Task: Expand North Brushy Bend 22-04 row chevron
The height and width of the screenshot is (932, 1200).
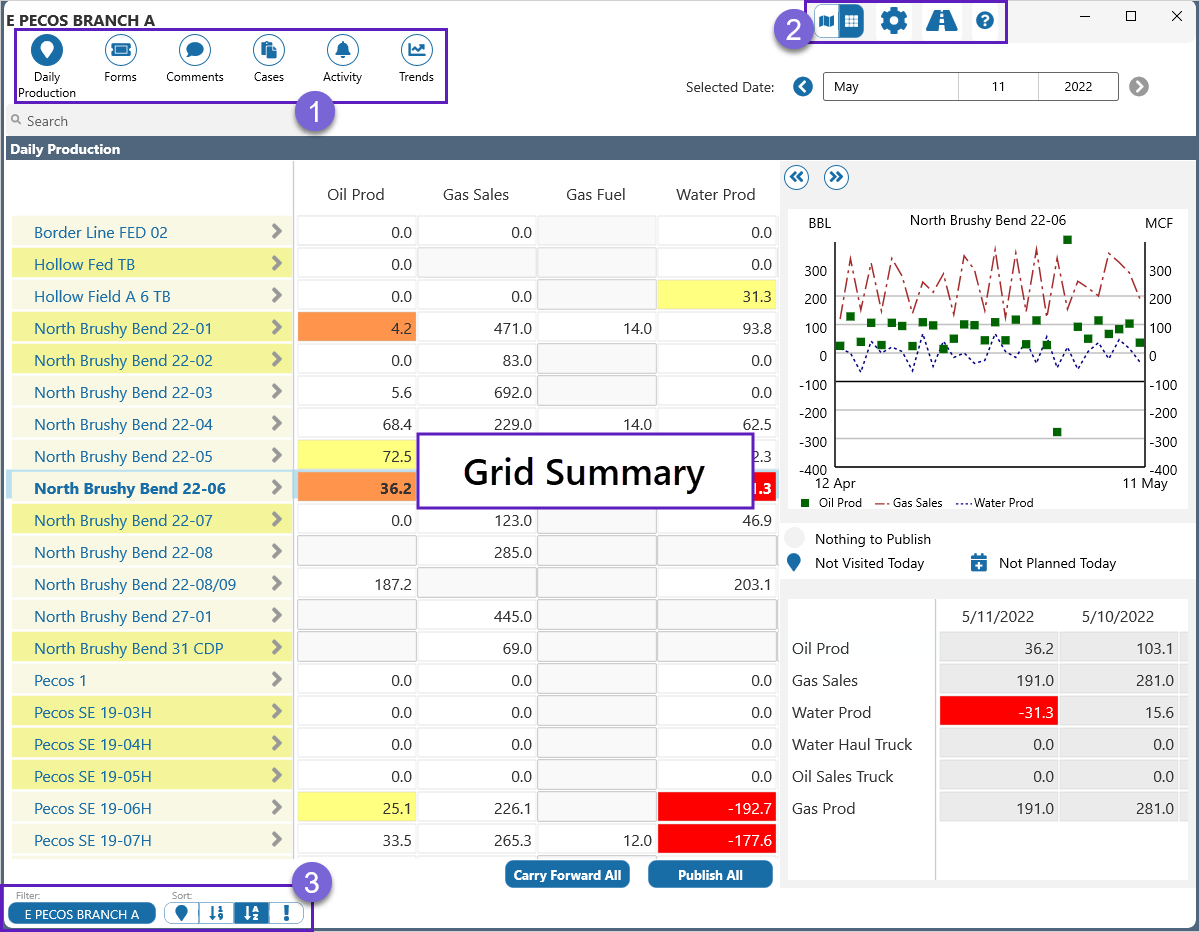Action: (x=277, y=424)
